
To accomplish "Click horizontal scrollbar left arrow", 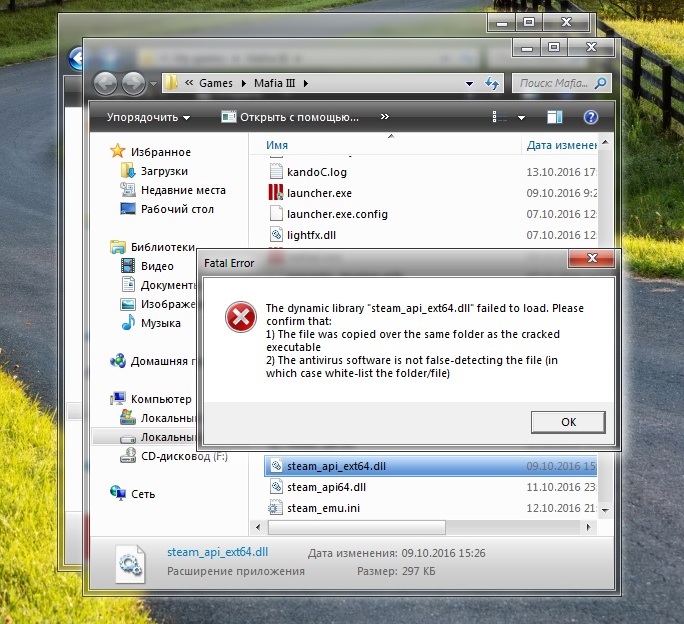I will click(258, 527).
